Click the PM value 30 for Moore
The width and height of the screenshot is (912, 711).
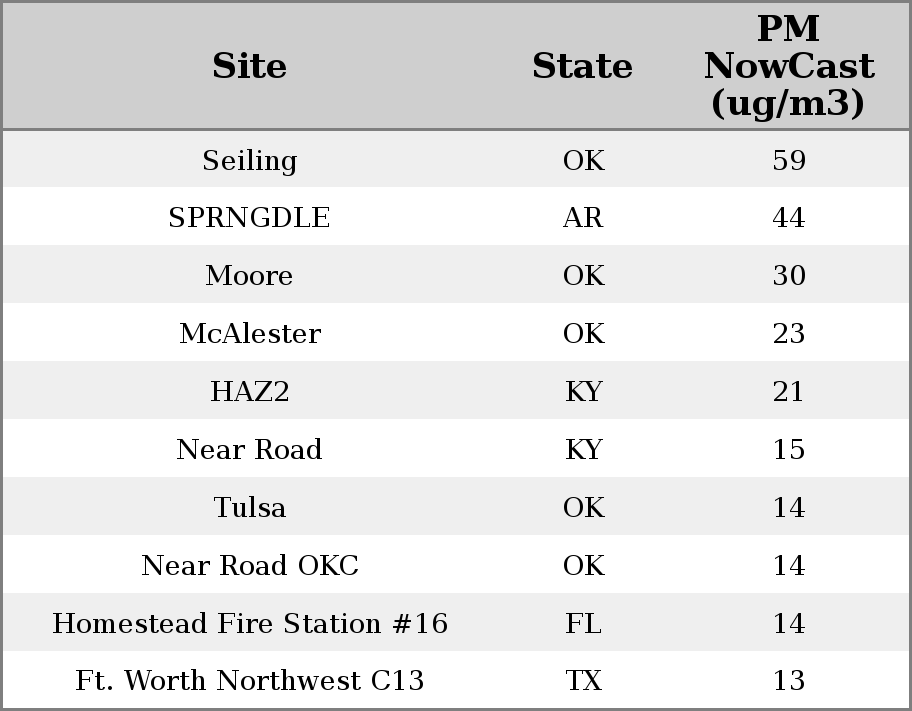click(788, 276)
